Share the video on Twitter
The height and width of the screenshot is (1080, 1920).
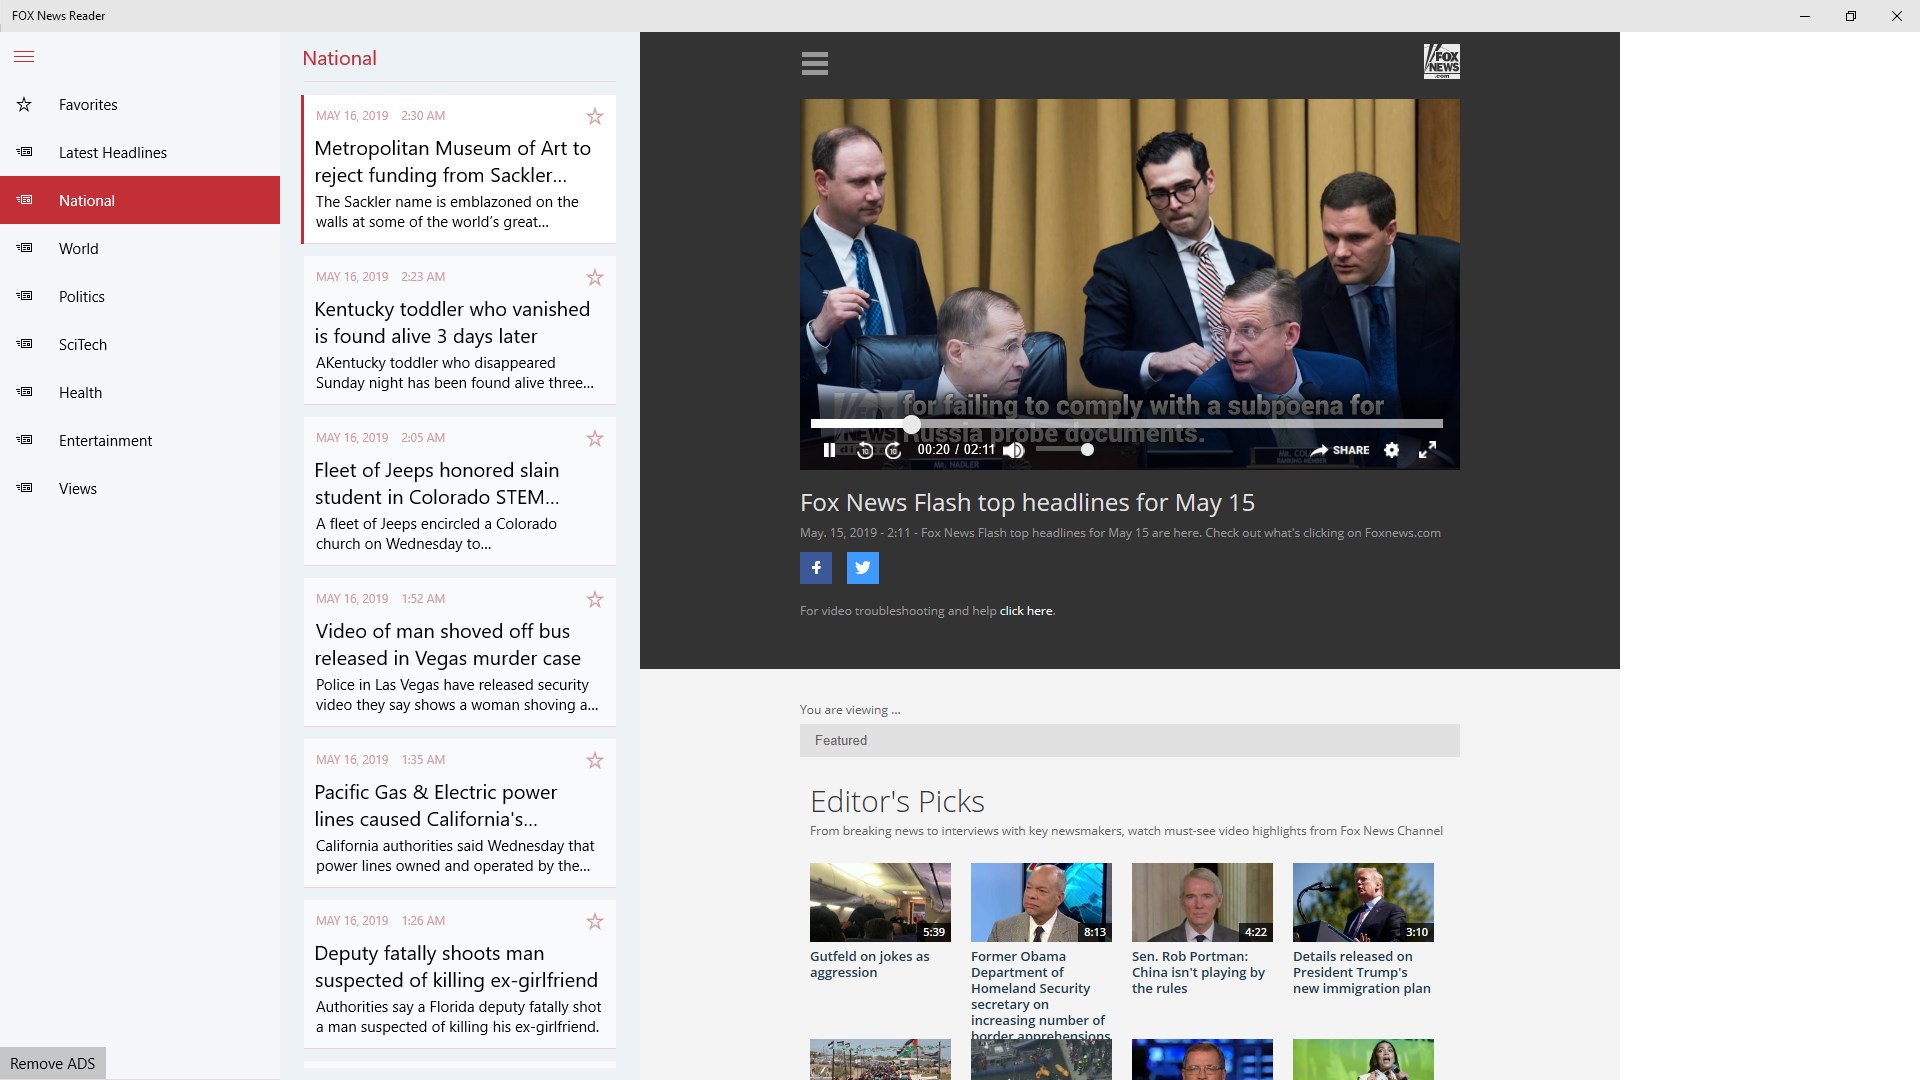pos(862,568)
